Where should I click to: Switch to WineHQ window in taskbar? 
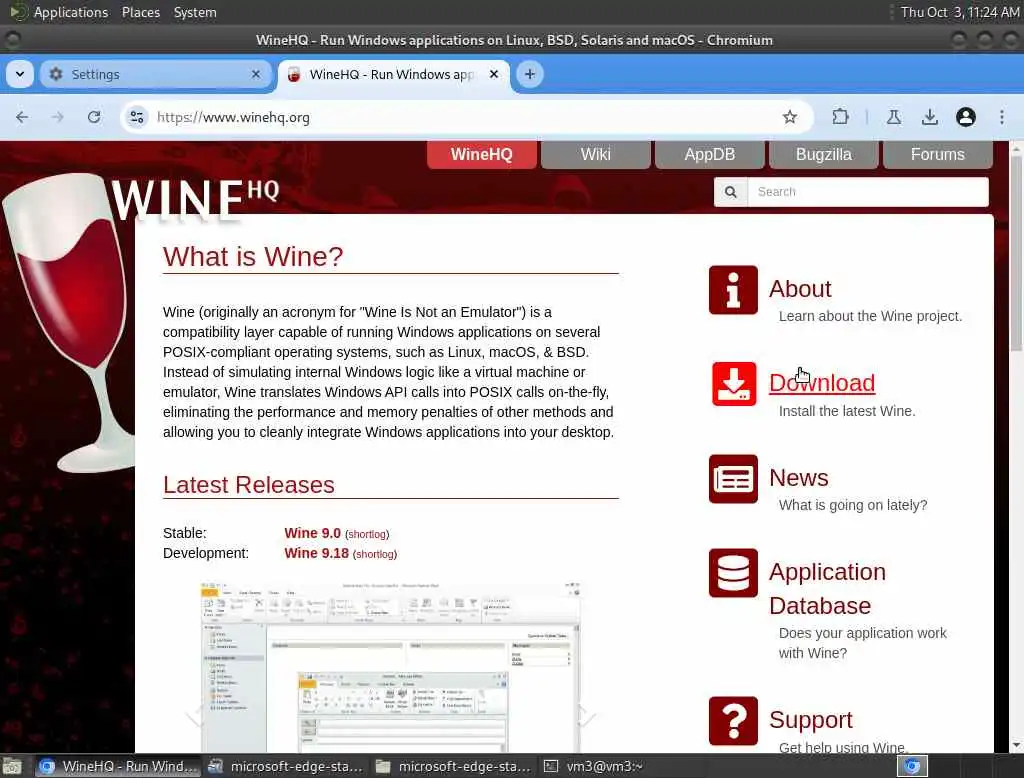(117, 766)
